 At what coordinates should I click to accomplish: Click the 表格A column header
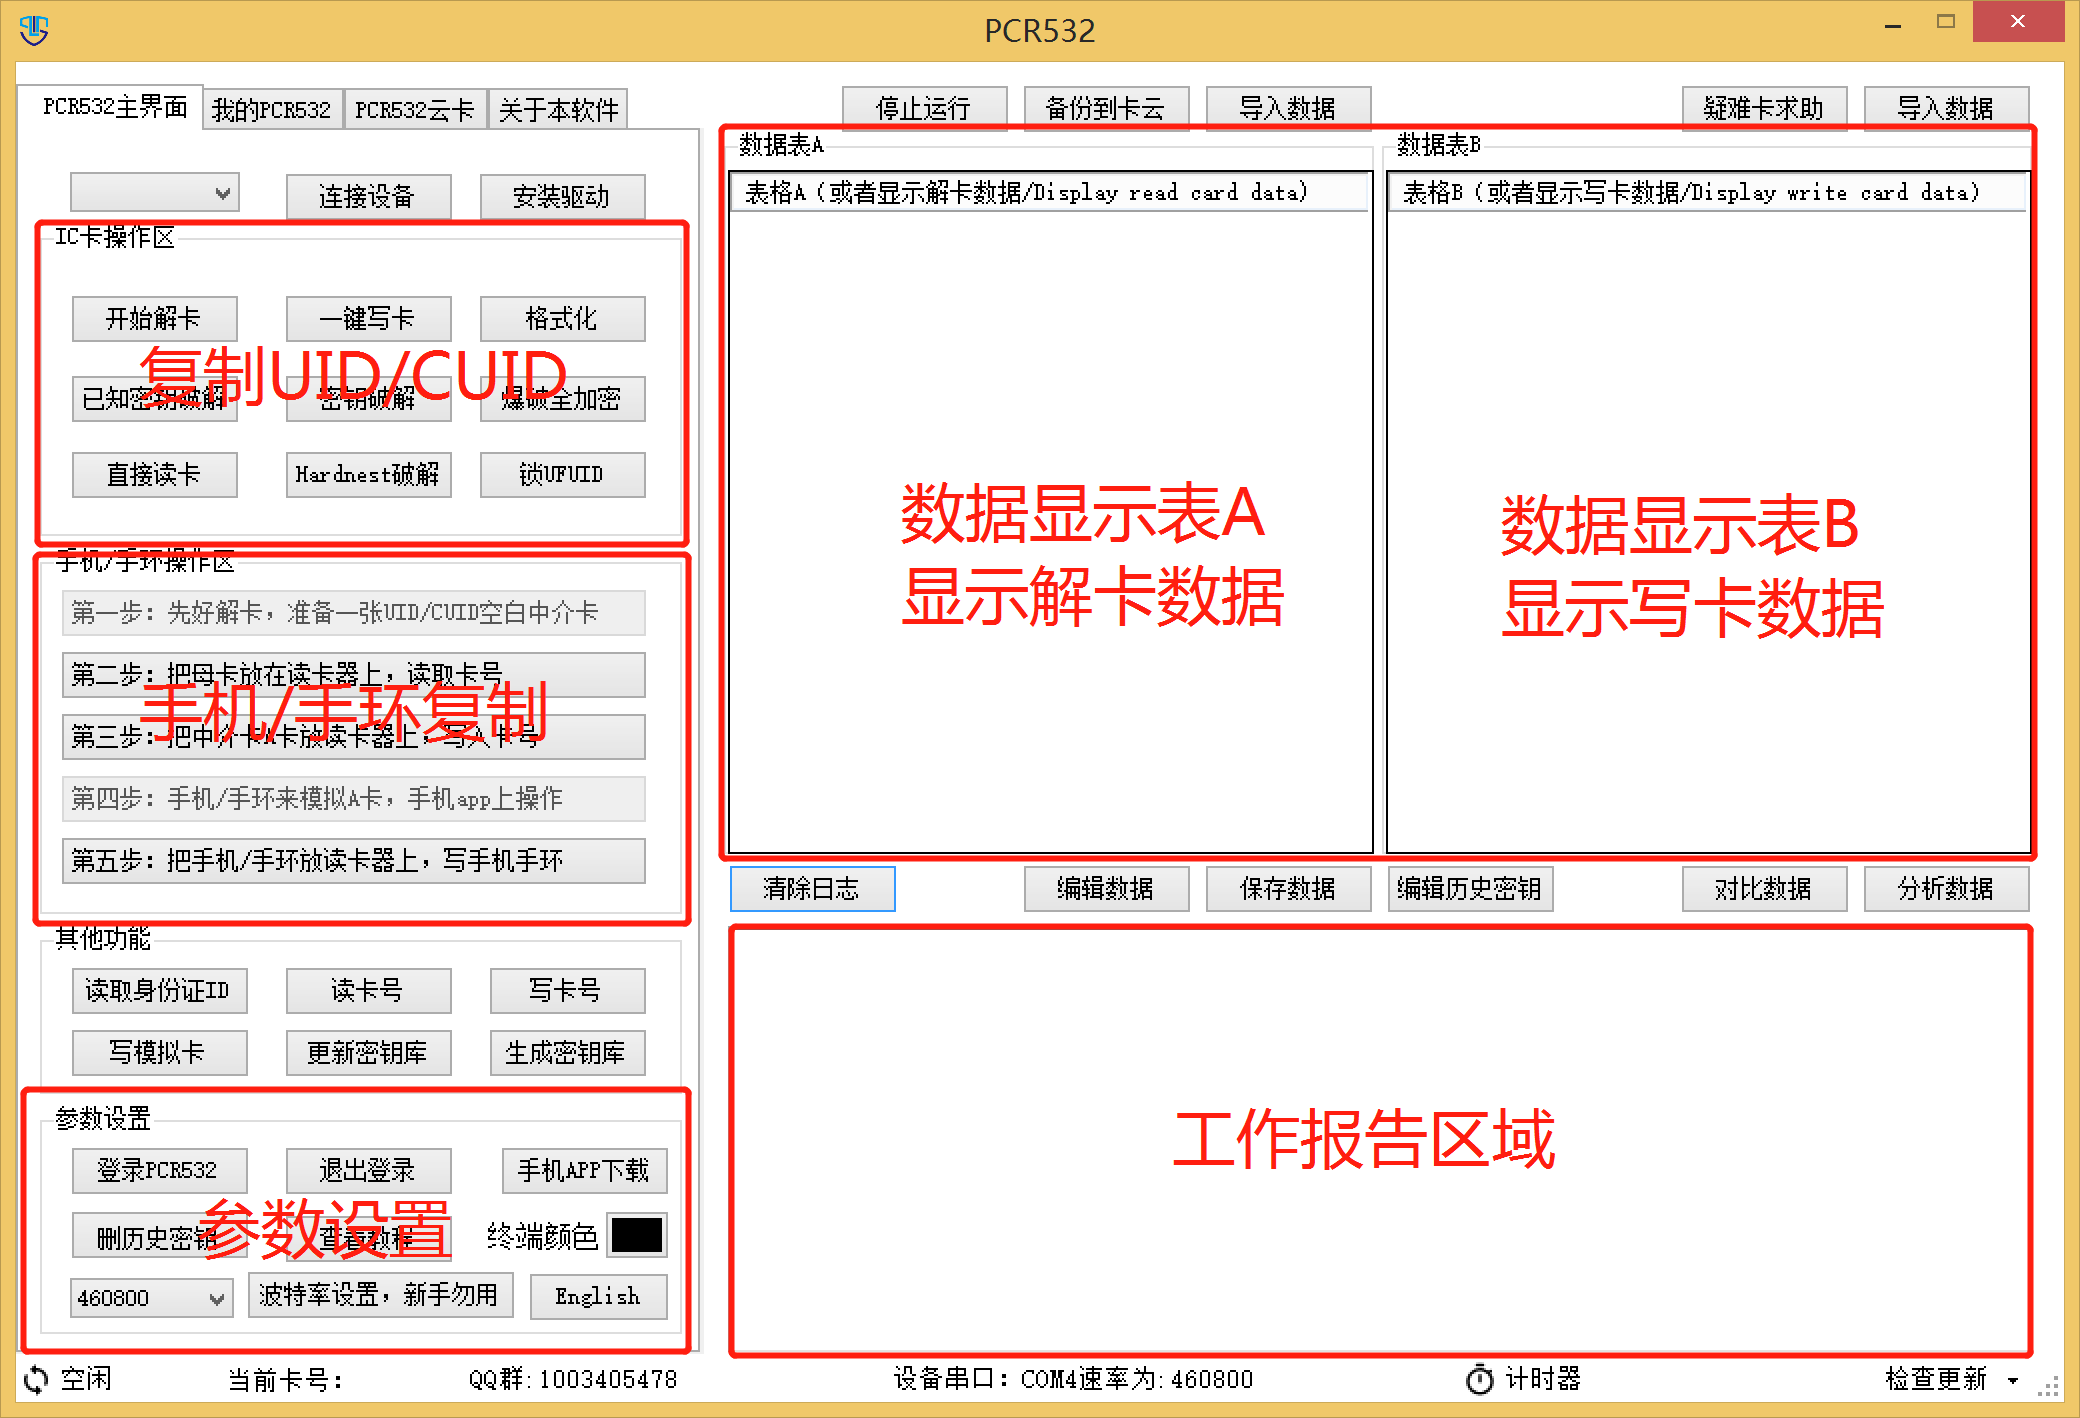1050,192
